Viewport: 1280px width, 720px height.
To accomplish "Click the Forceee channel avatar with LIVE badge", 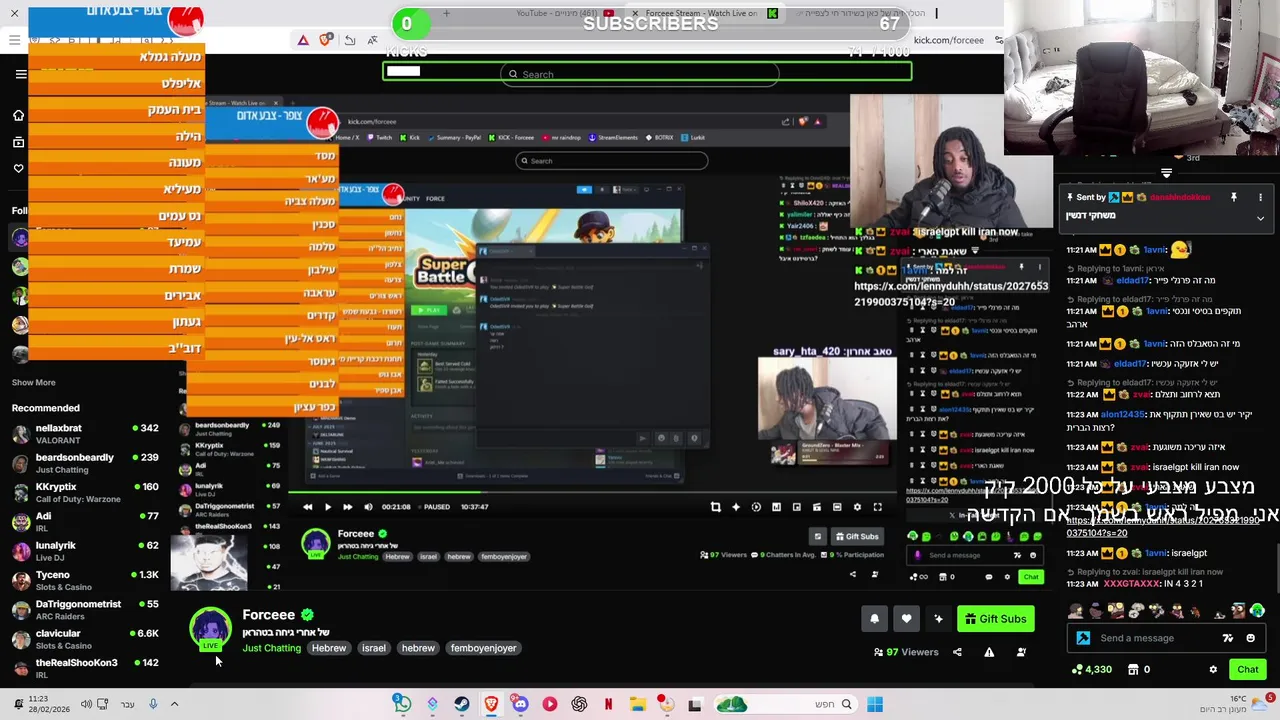I will coord(210,629).
